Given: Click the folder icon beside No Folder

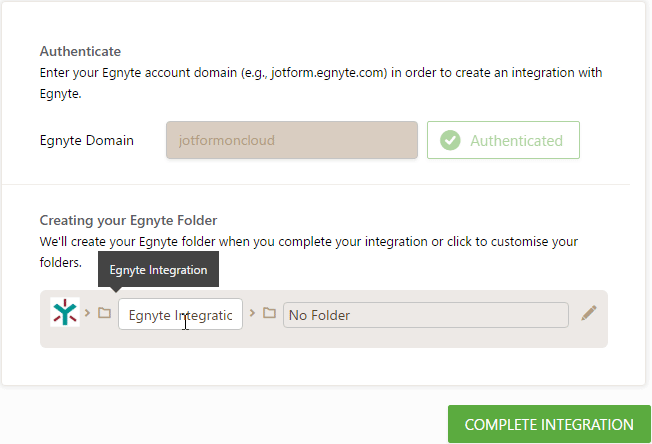Looking at the screenshot, I should coord(269,314).
